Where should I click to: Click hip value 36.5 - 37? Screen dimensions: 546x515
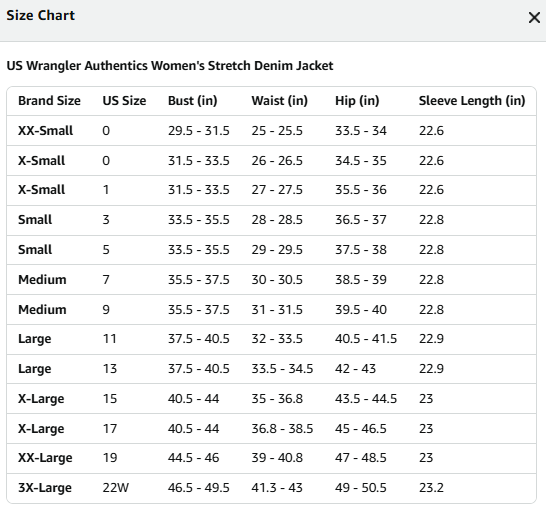pos(361,220)
